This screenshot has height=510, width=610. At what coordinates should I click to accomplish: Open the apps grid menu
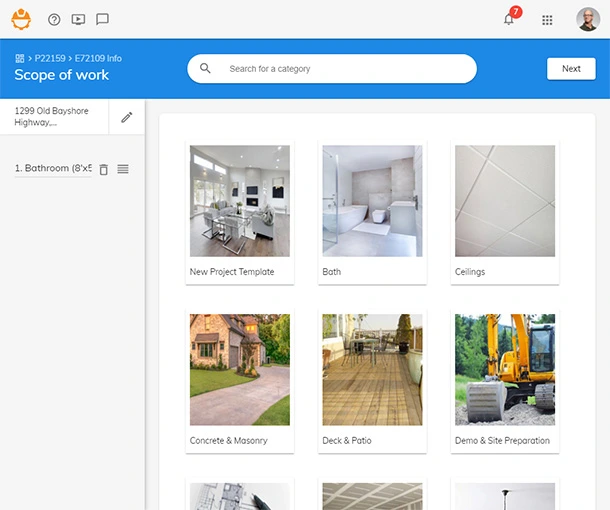pos(547,19)
